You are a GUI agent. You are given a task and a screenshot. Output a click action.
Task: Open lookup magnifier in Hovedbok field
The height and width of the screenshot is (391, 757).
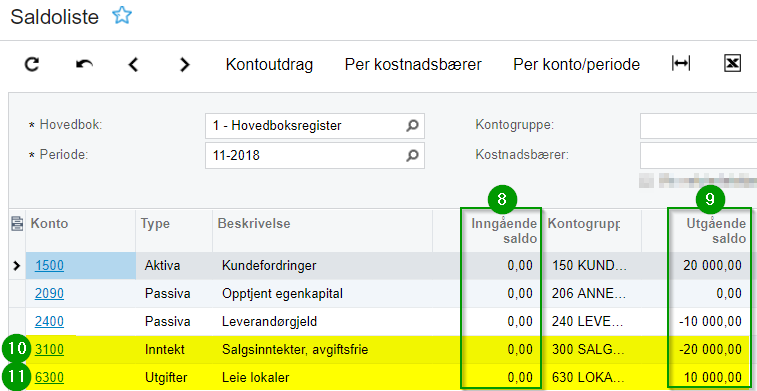click(412, 126)
